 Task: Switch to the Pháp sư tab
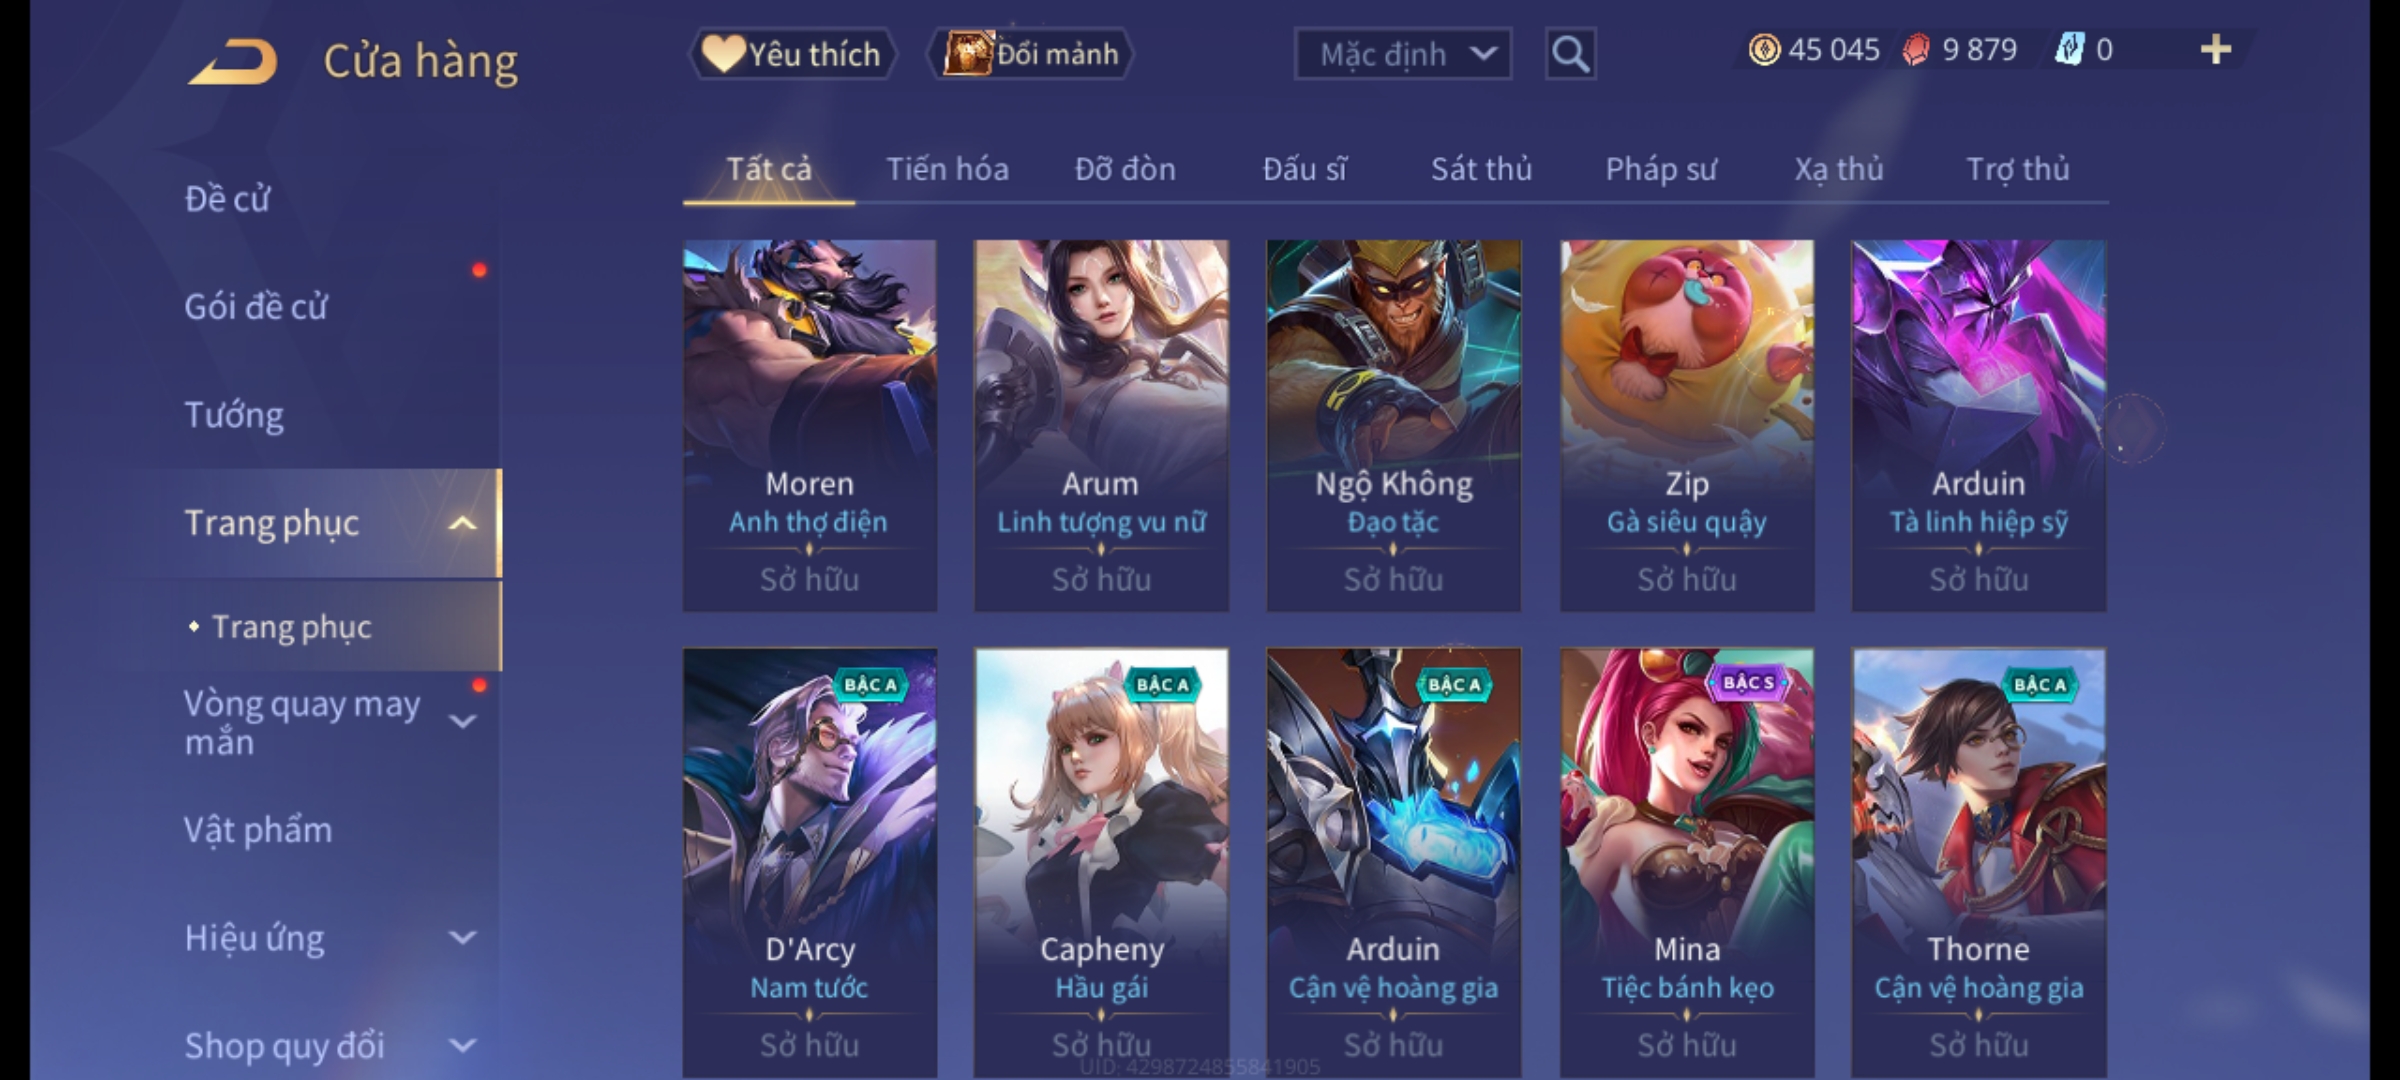pos(1661,169)
